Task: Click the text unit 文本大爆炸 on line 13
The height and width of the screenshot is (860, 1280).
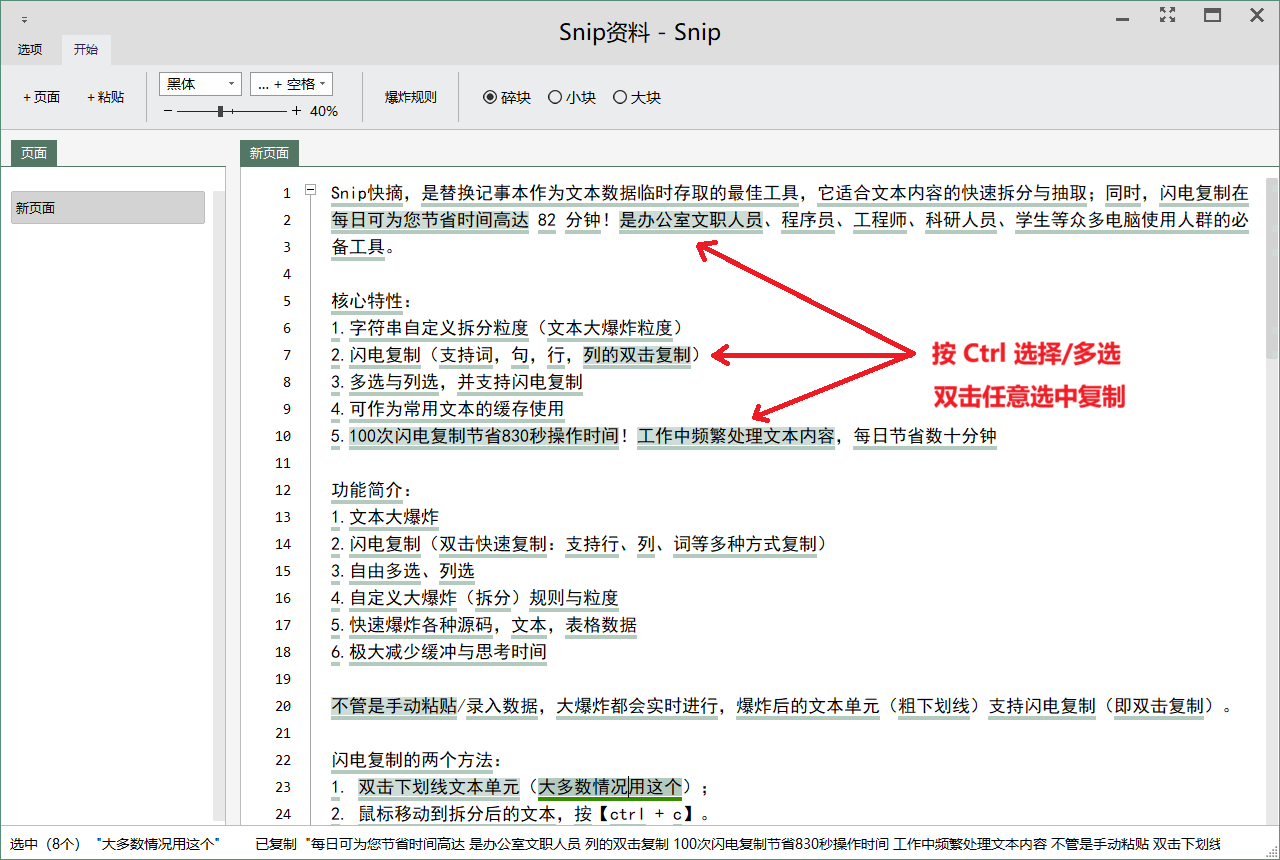Action: click(394, 517)
